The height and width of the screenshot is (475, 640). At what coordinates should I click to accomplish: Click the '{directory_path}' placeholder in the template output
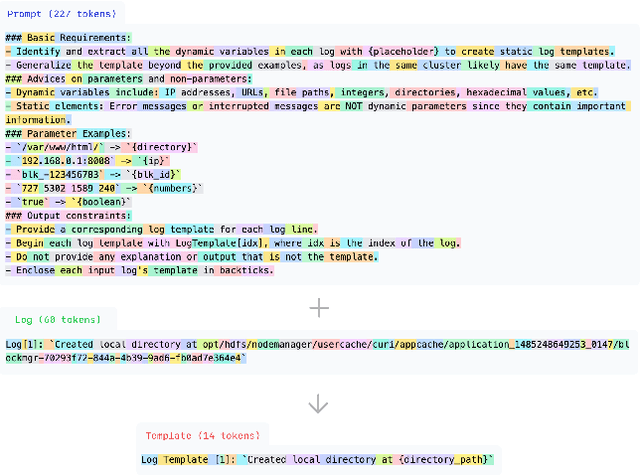446,459
